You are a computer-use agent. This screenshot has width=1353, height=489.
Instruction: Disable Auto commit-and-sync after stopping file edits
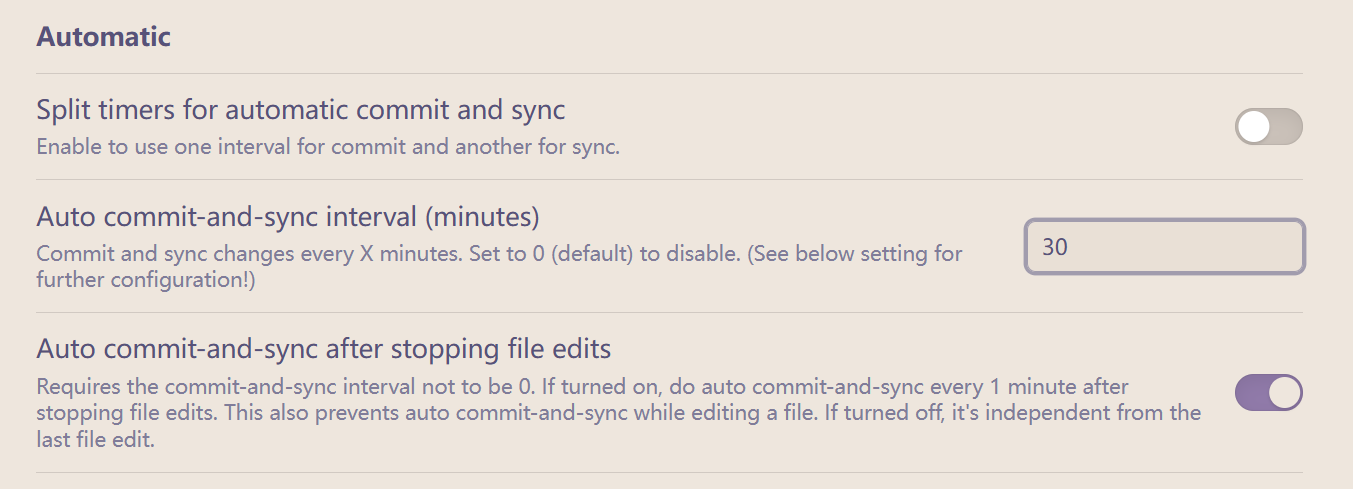pos(1269,393)
